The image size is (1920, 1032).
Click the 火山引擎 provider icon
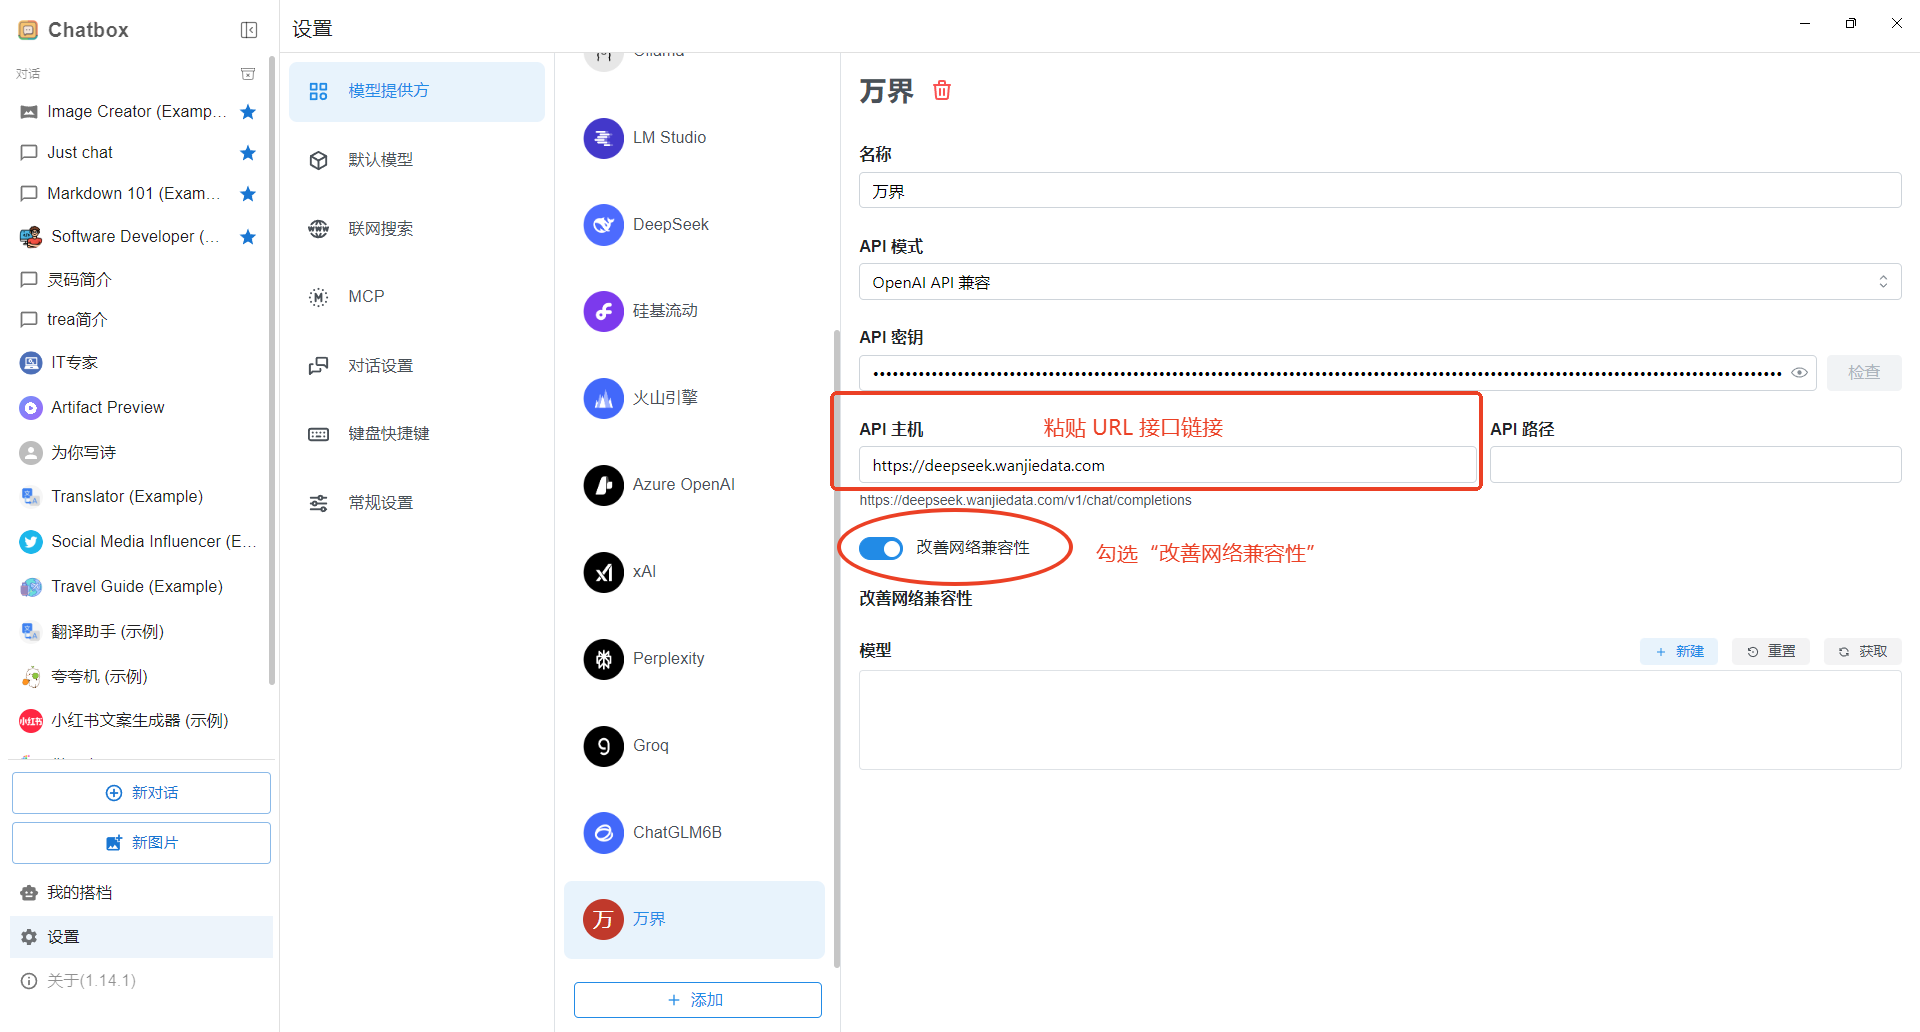(603, 398)
